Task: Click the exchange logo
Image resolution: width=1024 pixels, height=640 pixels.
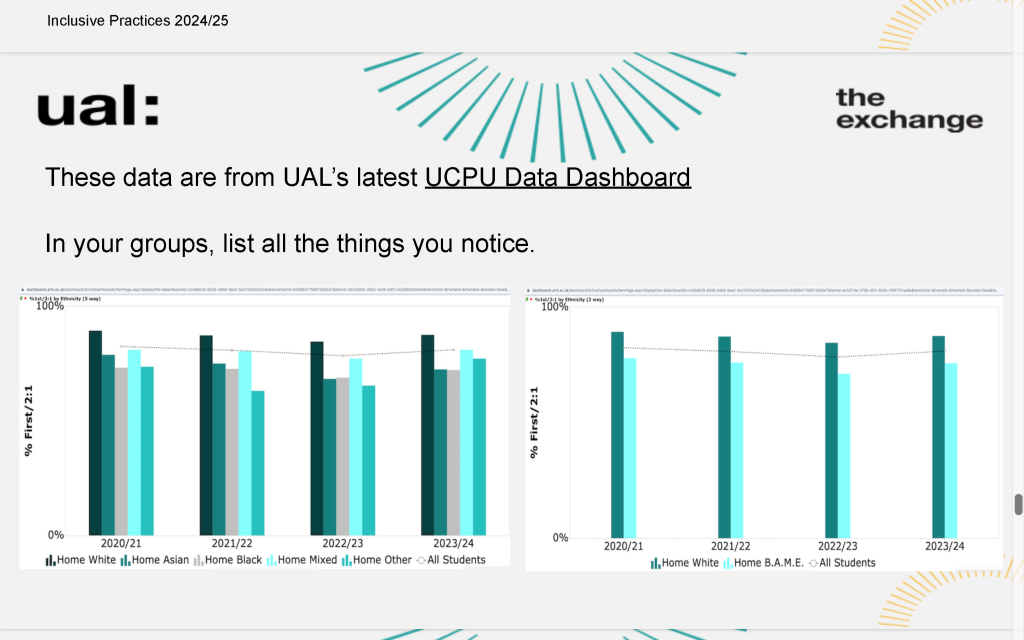Action: tap(909, 110)
